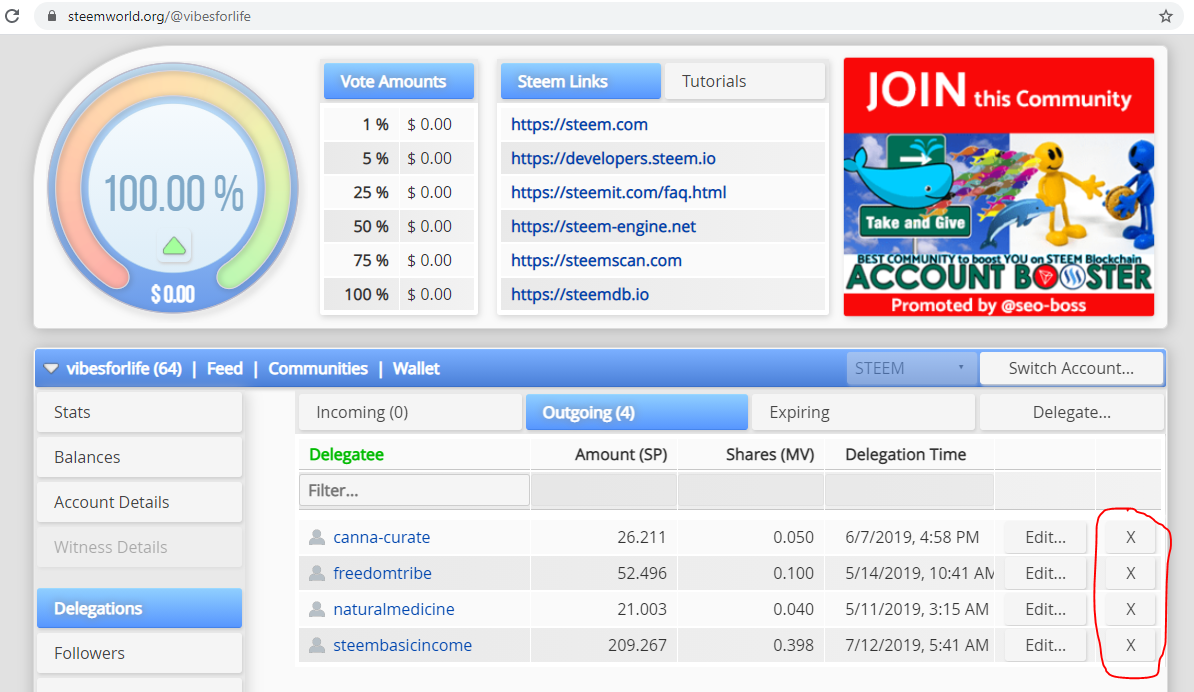Select the Incoming (0) delegations tab
The width and height of the screenshot is (1194, 692).
coord(410,413)
